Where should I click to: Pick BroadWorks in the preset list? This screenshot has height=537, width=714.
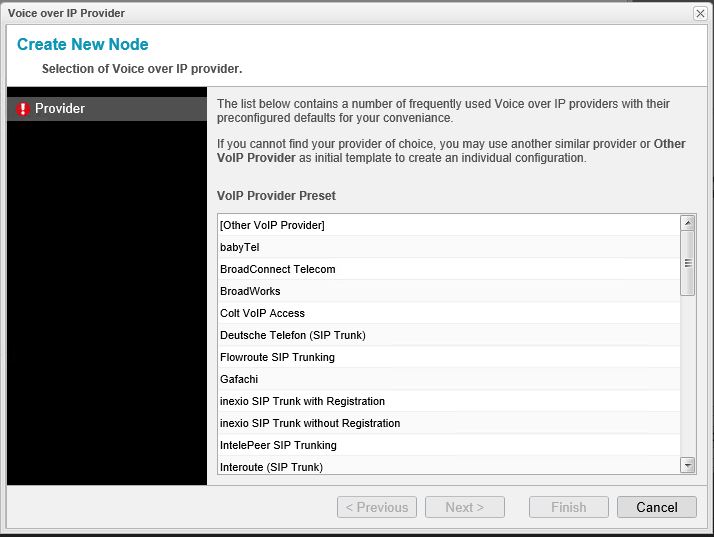point(250,291)
